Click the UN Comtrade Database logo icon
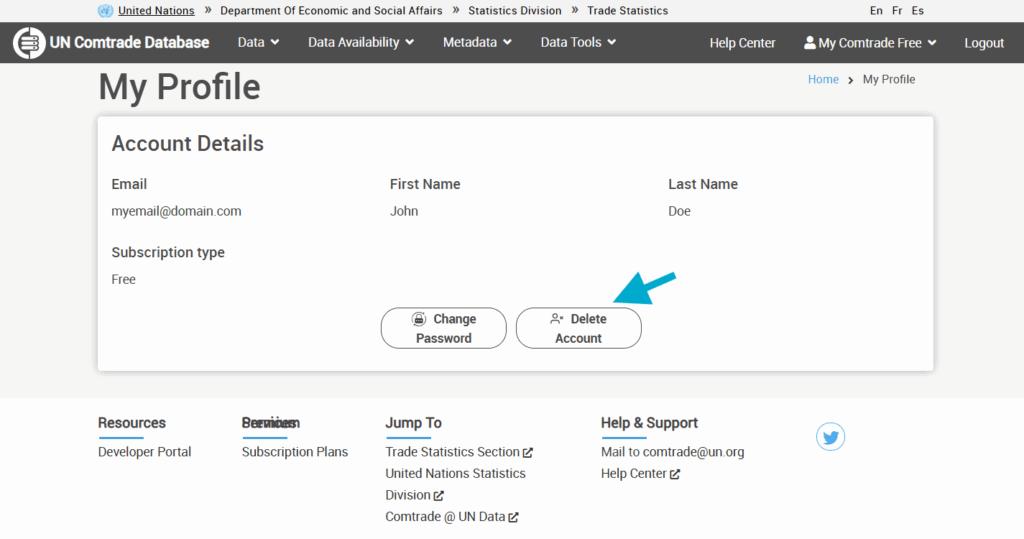 pos(29,43)
